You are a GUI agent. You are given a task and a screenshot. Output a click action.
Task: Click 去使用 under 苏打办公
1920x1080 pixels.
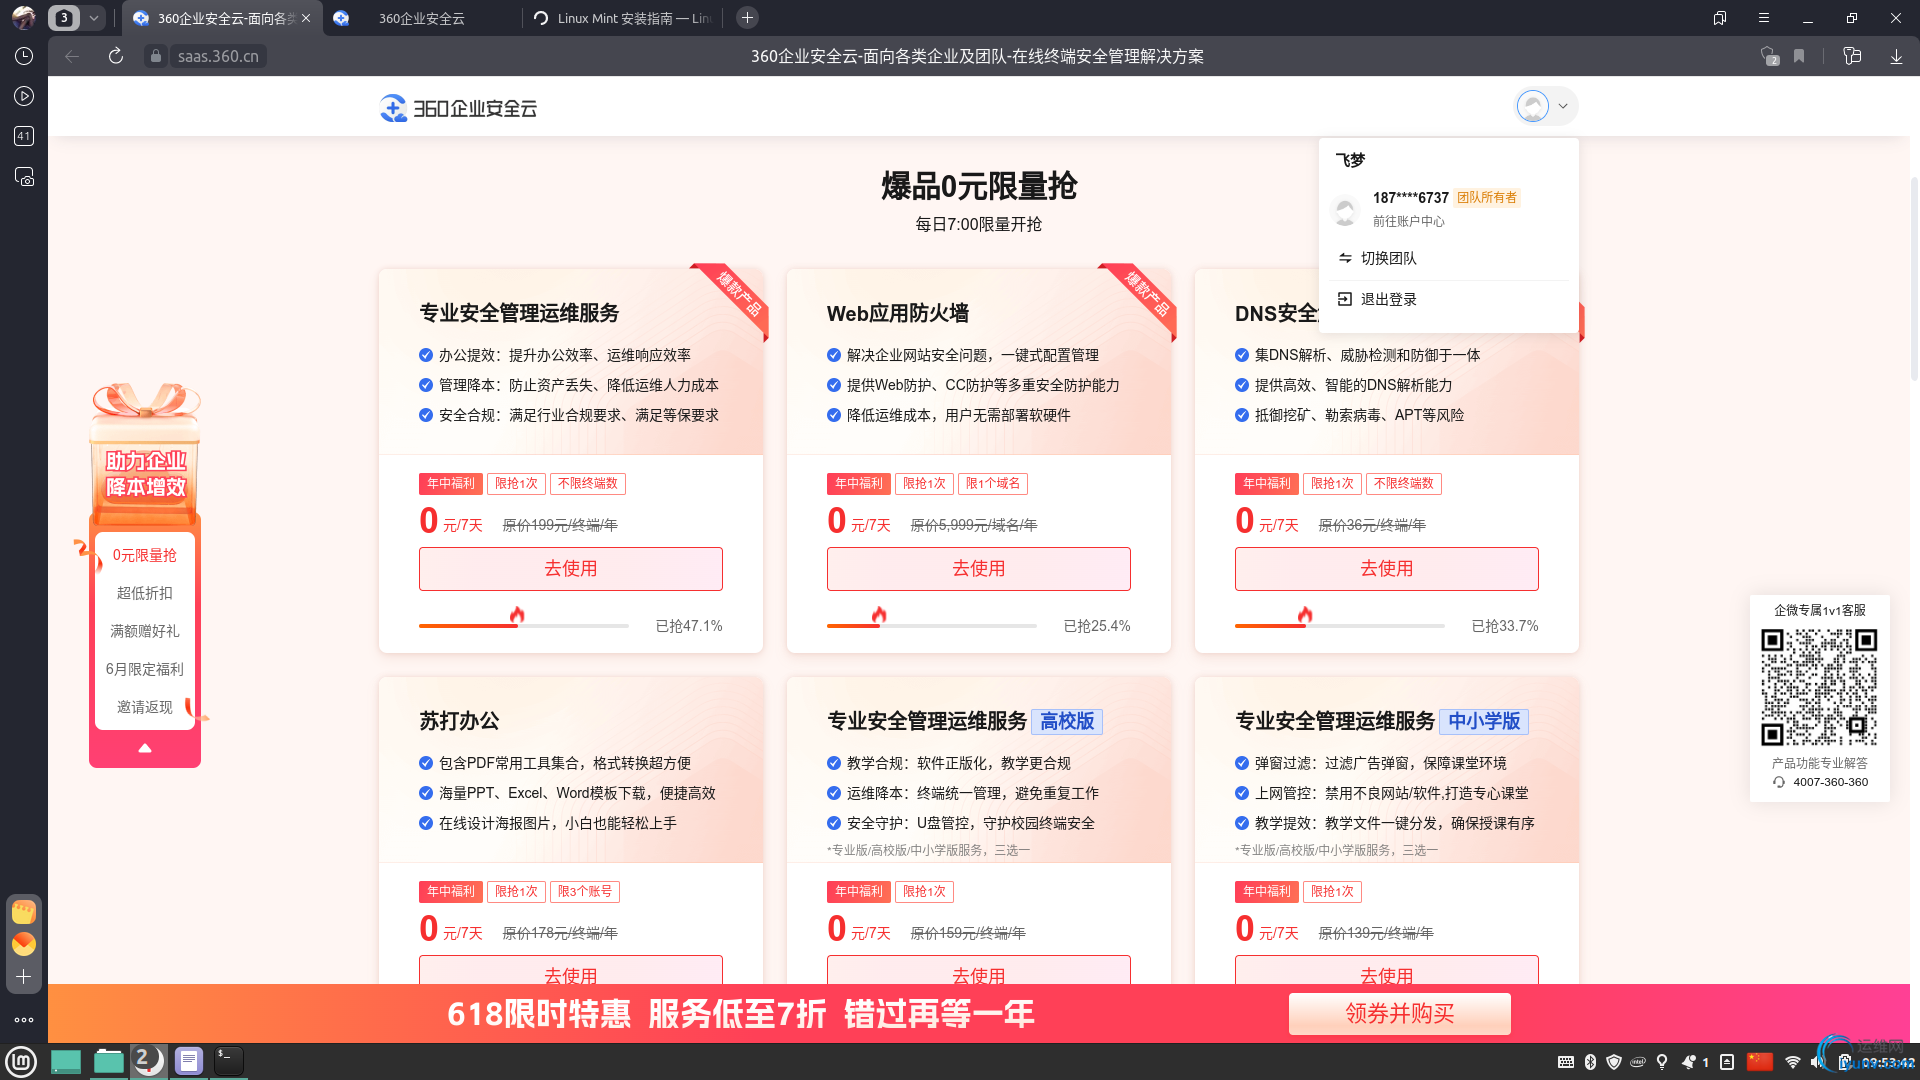point(570,970)
